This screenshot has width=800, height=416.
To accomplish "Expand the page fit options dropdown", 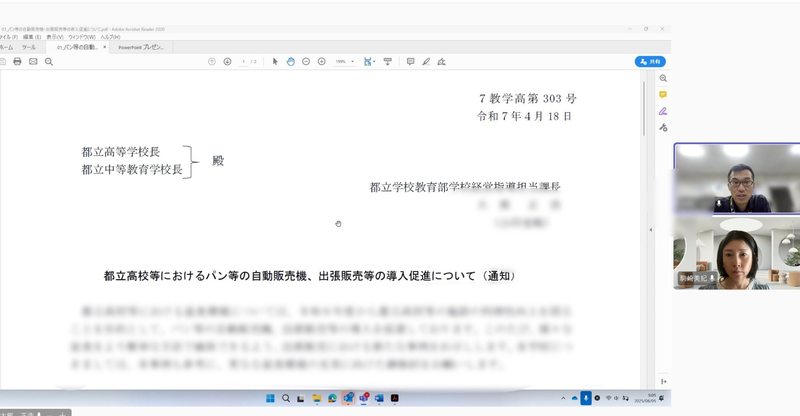I will click(370, 61).
